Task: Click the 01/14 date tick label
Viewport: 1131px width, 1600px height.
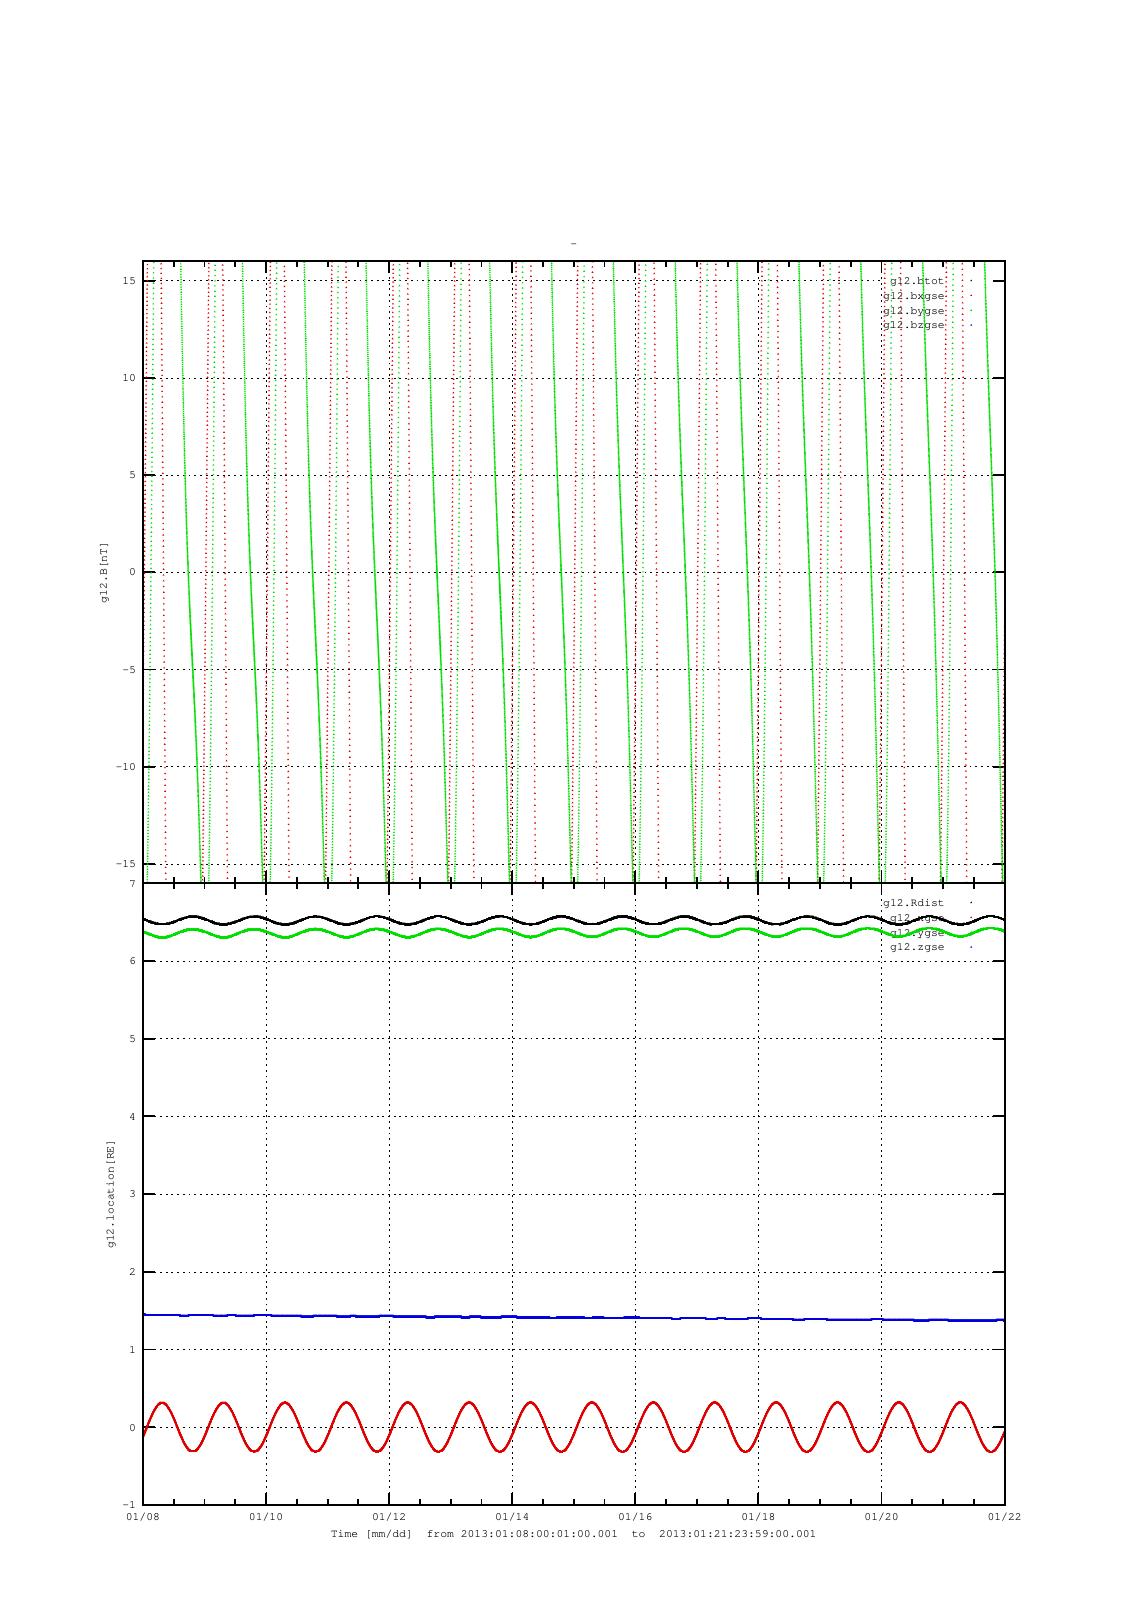Action: (512, 1517)
